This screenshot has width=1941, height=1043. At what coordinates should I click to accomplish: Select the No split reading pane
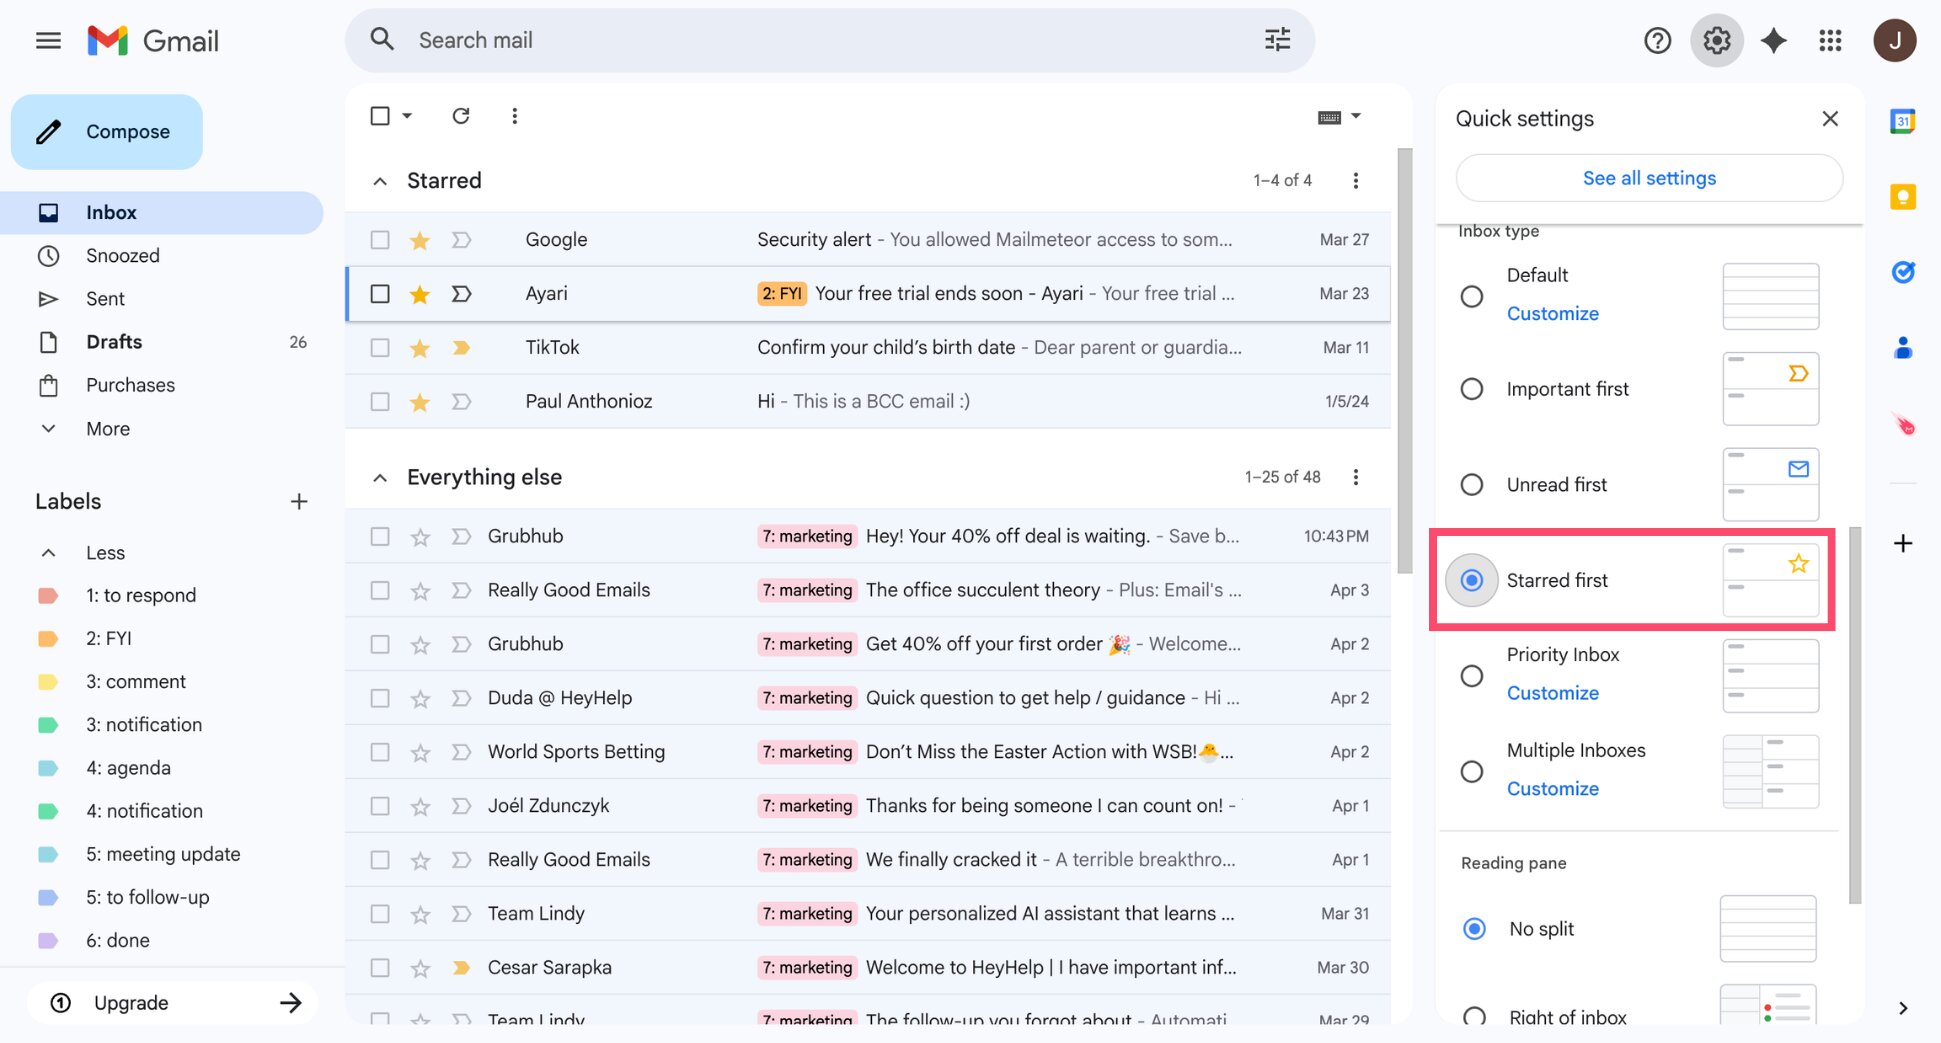pos(1474,929)
